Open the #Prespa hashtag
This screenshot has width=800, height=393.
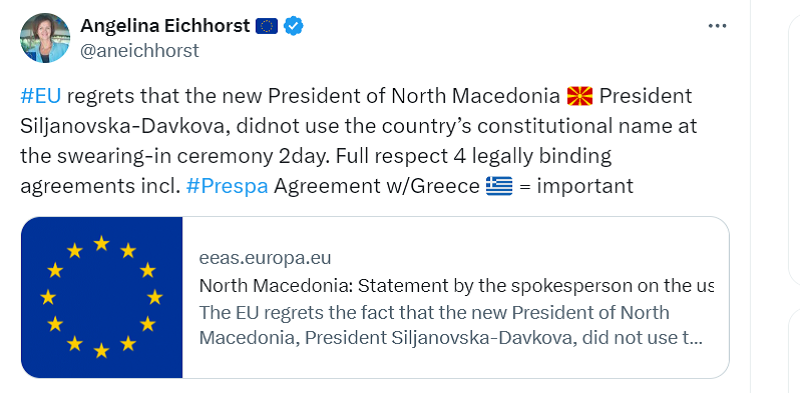click(x=227, y=186)
